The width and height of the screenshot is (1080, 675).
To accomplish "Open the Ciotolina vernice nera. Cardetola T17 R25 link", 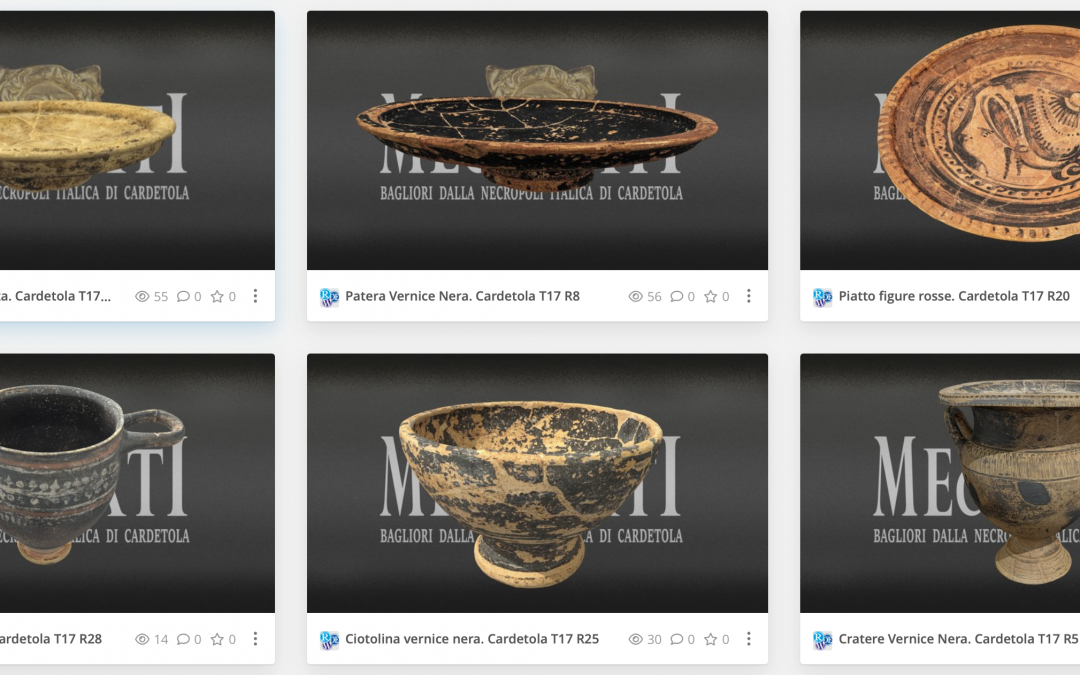I will click(472, 639).
